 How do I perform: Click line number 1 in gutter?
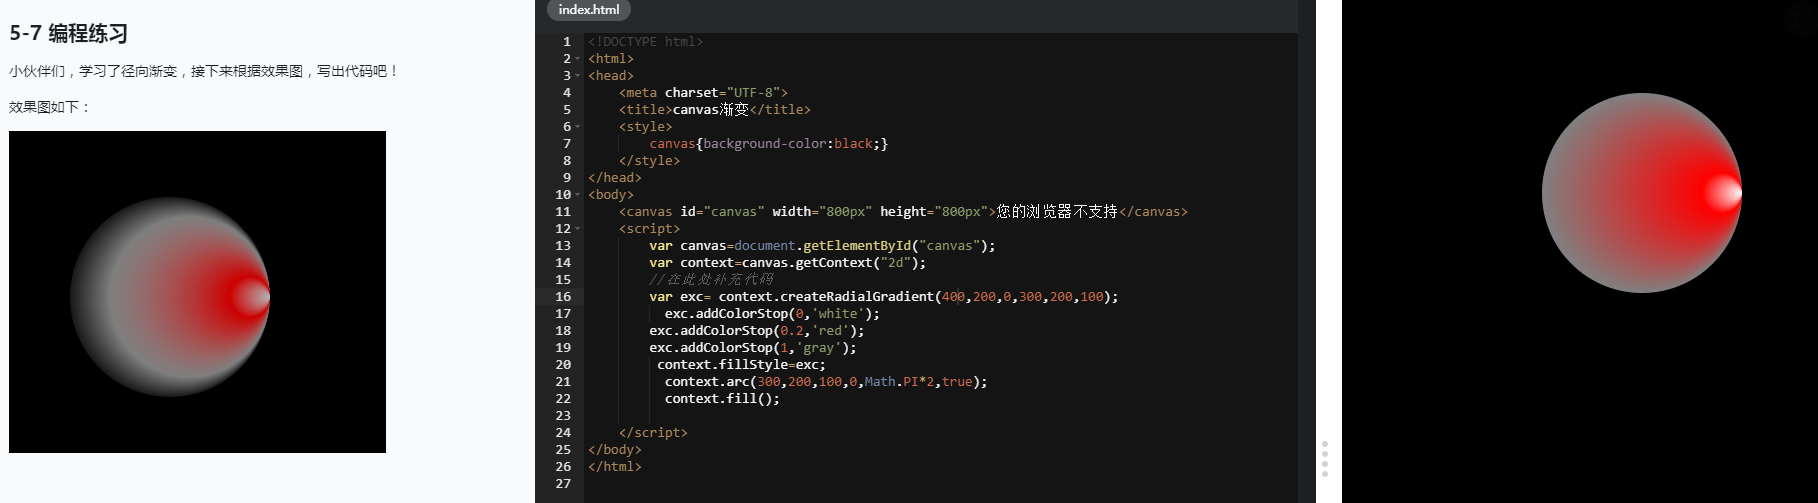(567, 42)
